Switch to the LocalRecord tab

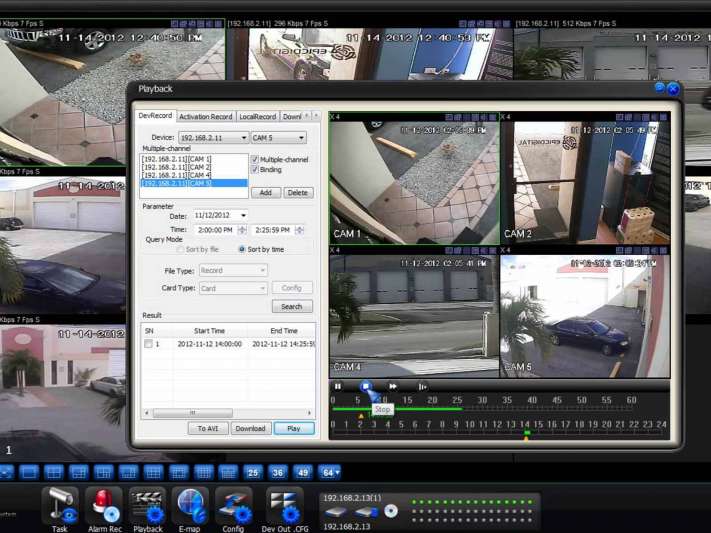coord(257,117)
